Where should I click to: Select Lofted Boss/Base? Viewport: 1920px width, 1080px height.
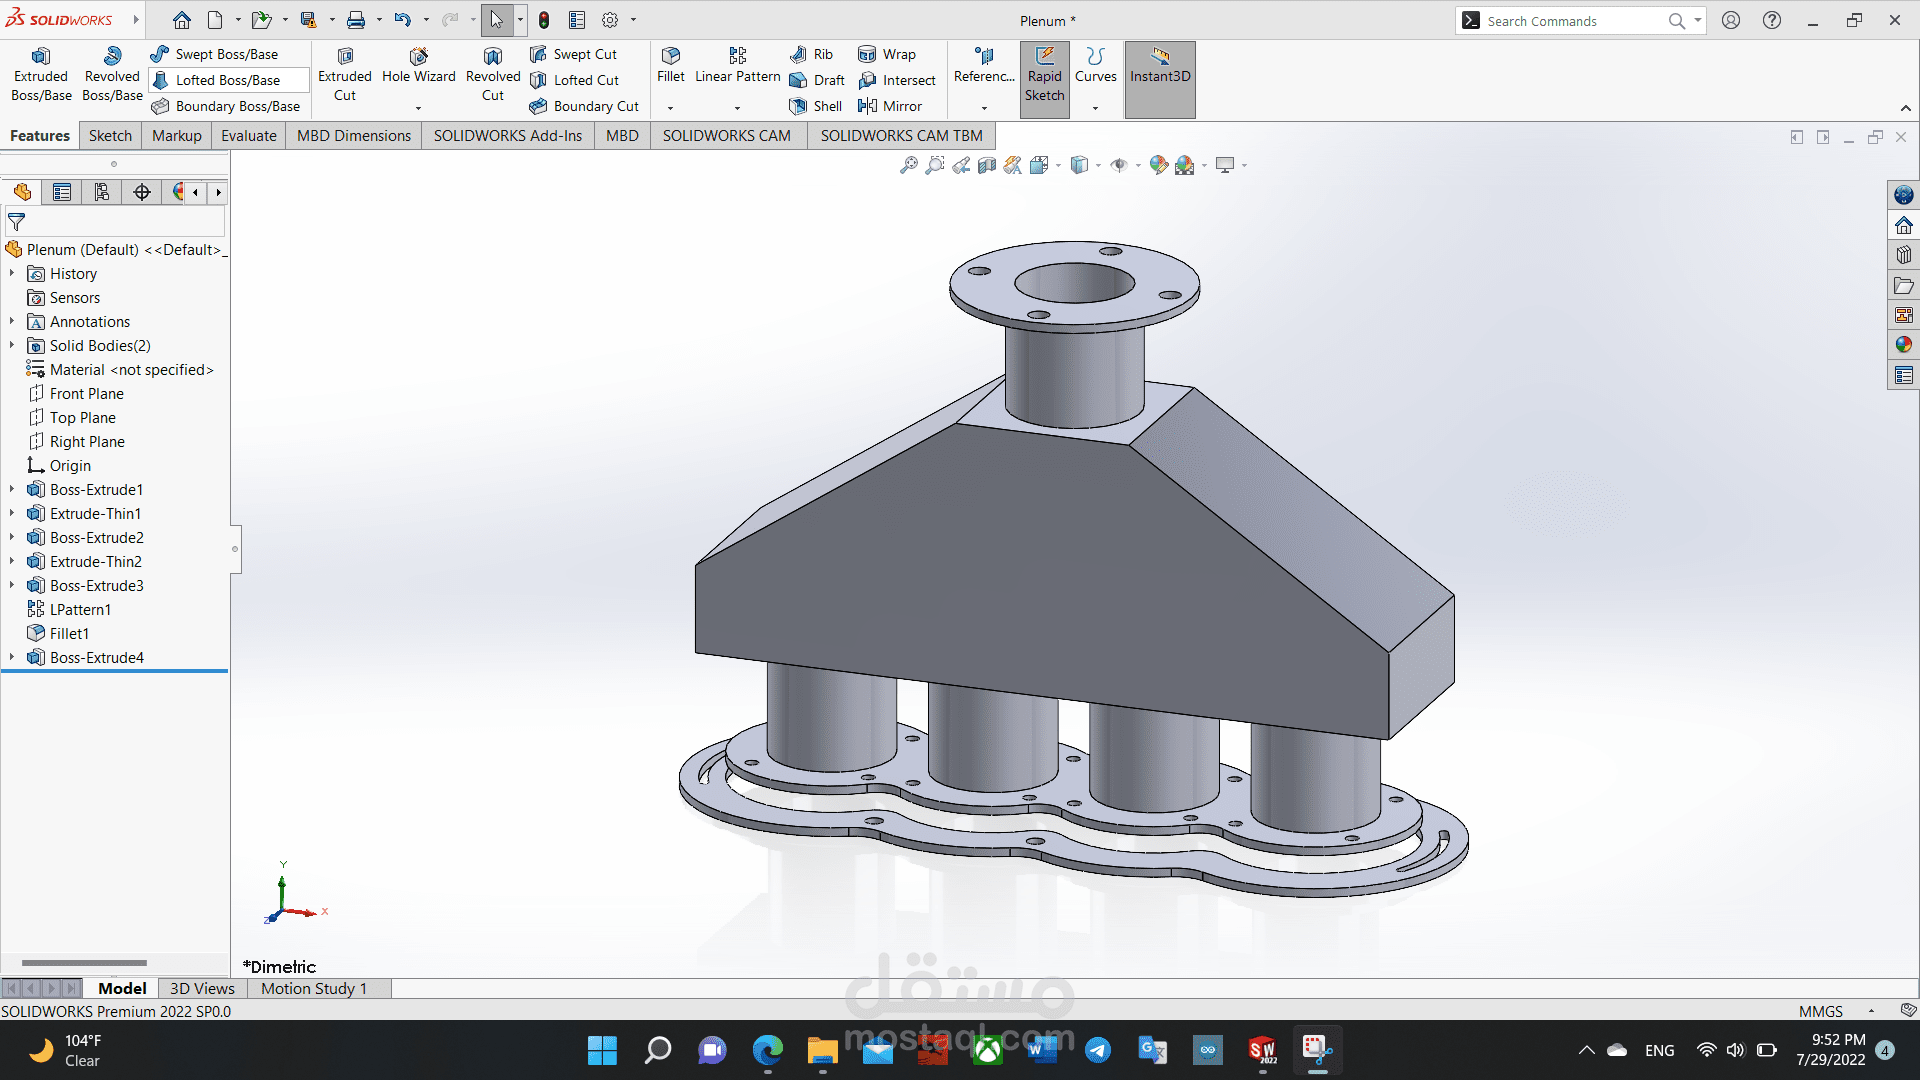click(228, 79)
